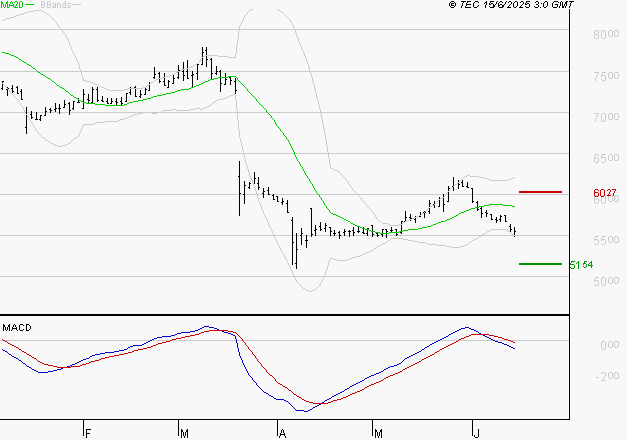Click the MACD panel label

point(17,328)
